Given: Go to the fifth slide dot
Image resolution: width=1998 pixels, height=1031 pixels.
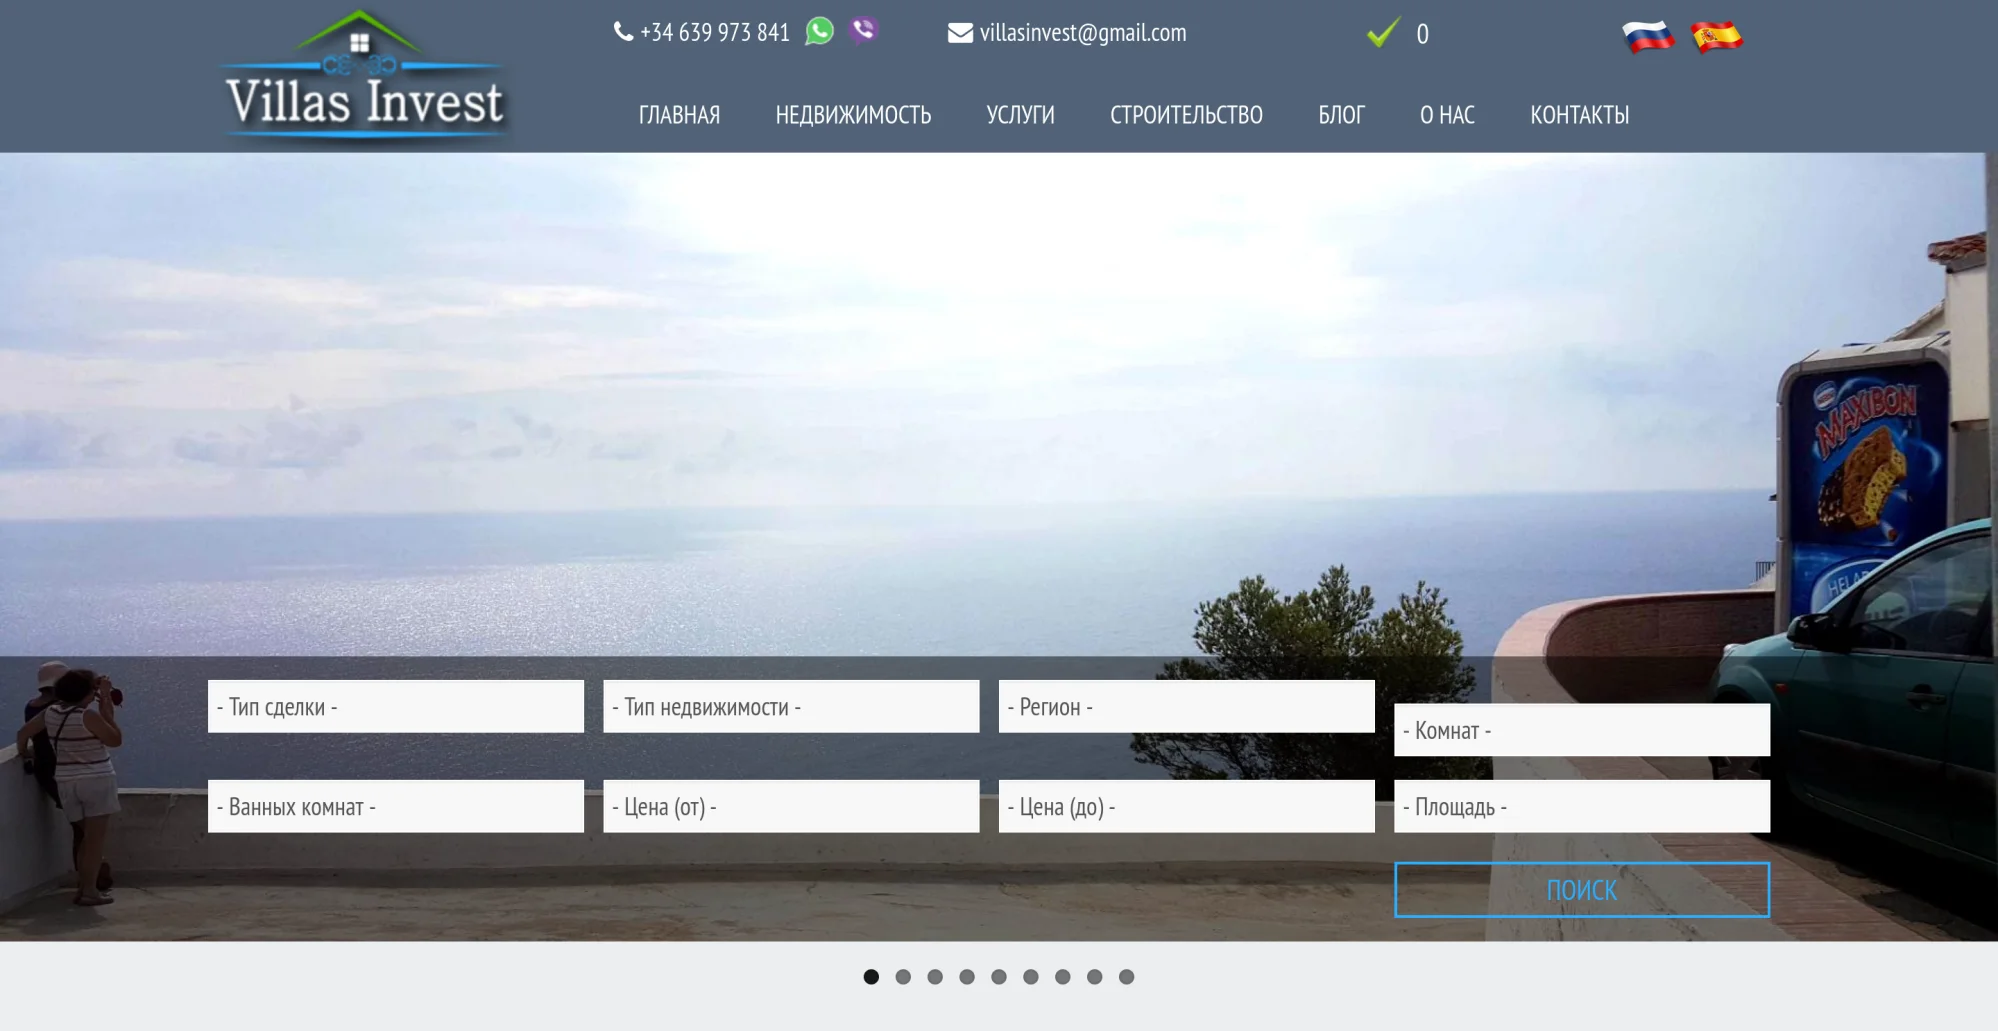Looking at the screenshot, I should [999, 977].
